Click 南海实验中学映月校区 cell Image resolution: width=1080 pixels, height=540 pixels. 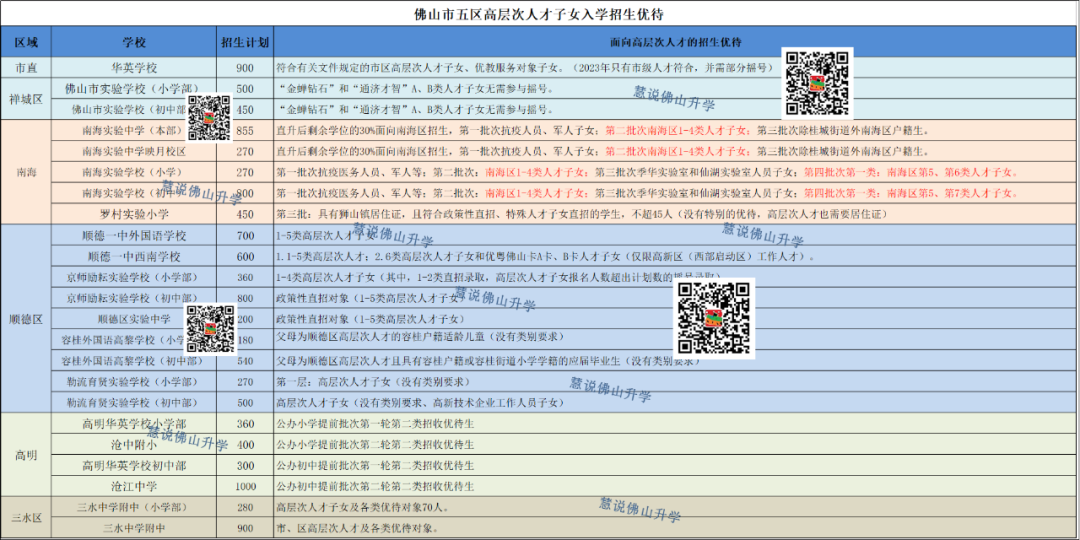pyautogui.click(x=134, y=151)
